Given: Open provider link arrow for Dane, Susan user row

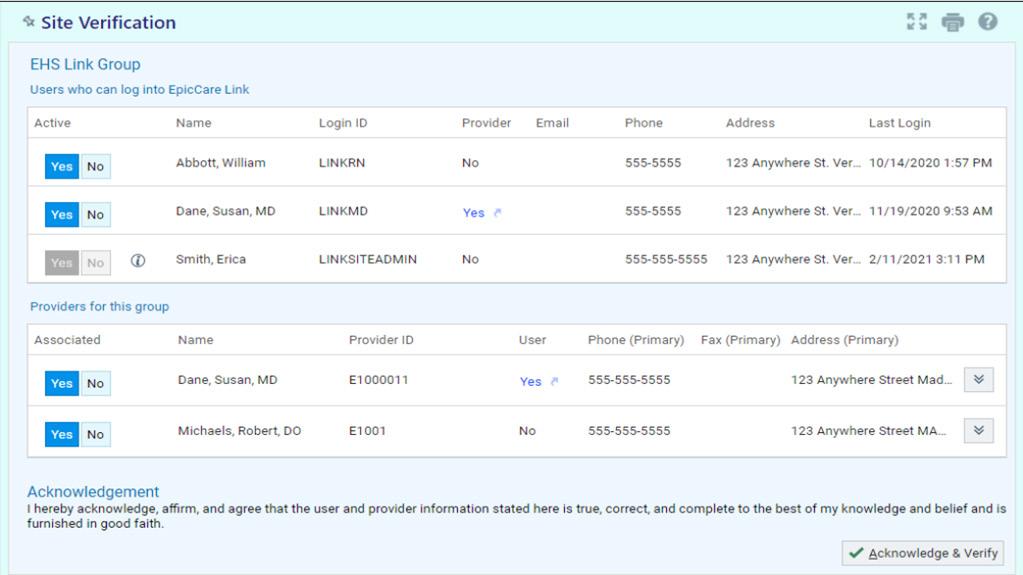Looking at the screenshot, I should [x=498, y=213].
